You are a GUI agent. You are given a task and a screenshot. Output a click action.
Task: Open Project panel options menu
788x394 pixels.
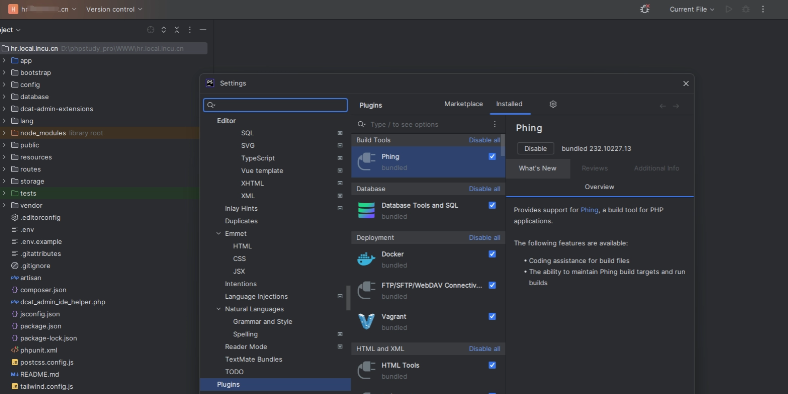coord(189,30)
